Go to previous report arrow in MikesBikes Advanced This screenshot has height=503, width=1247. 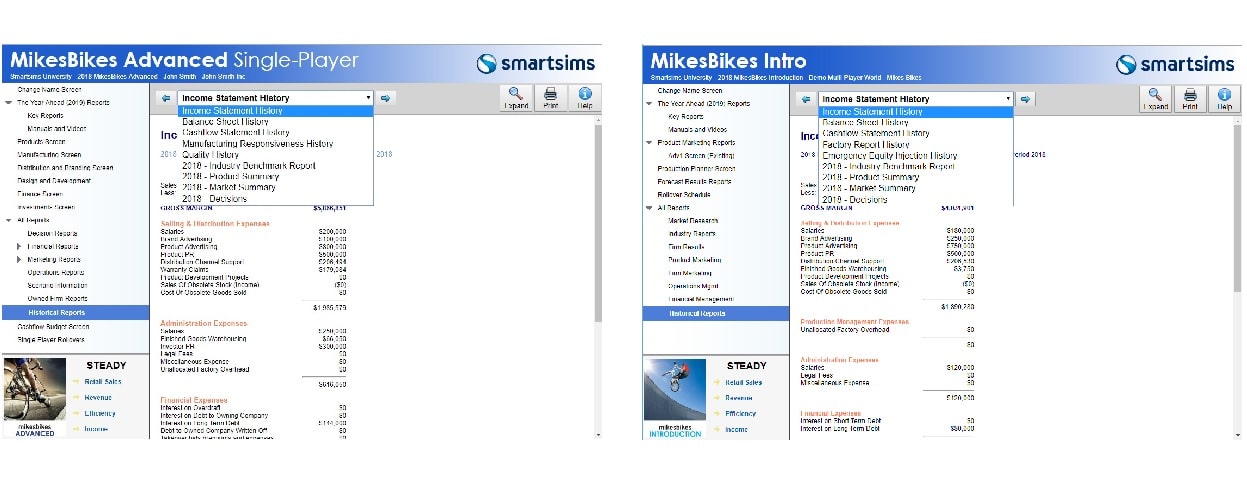[165, 98]
